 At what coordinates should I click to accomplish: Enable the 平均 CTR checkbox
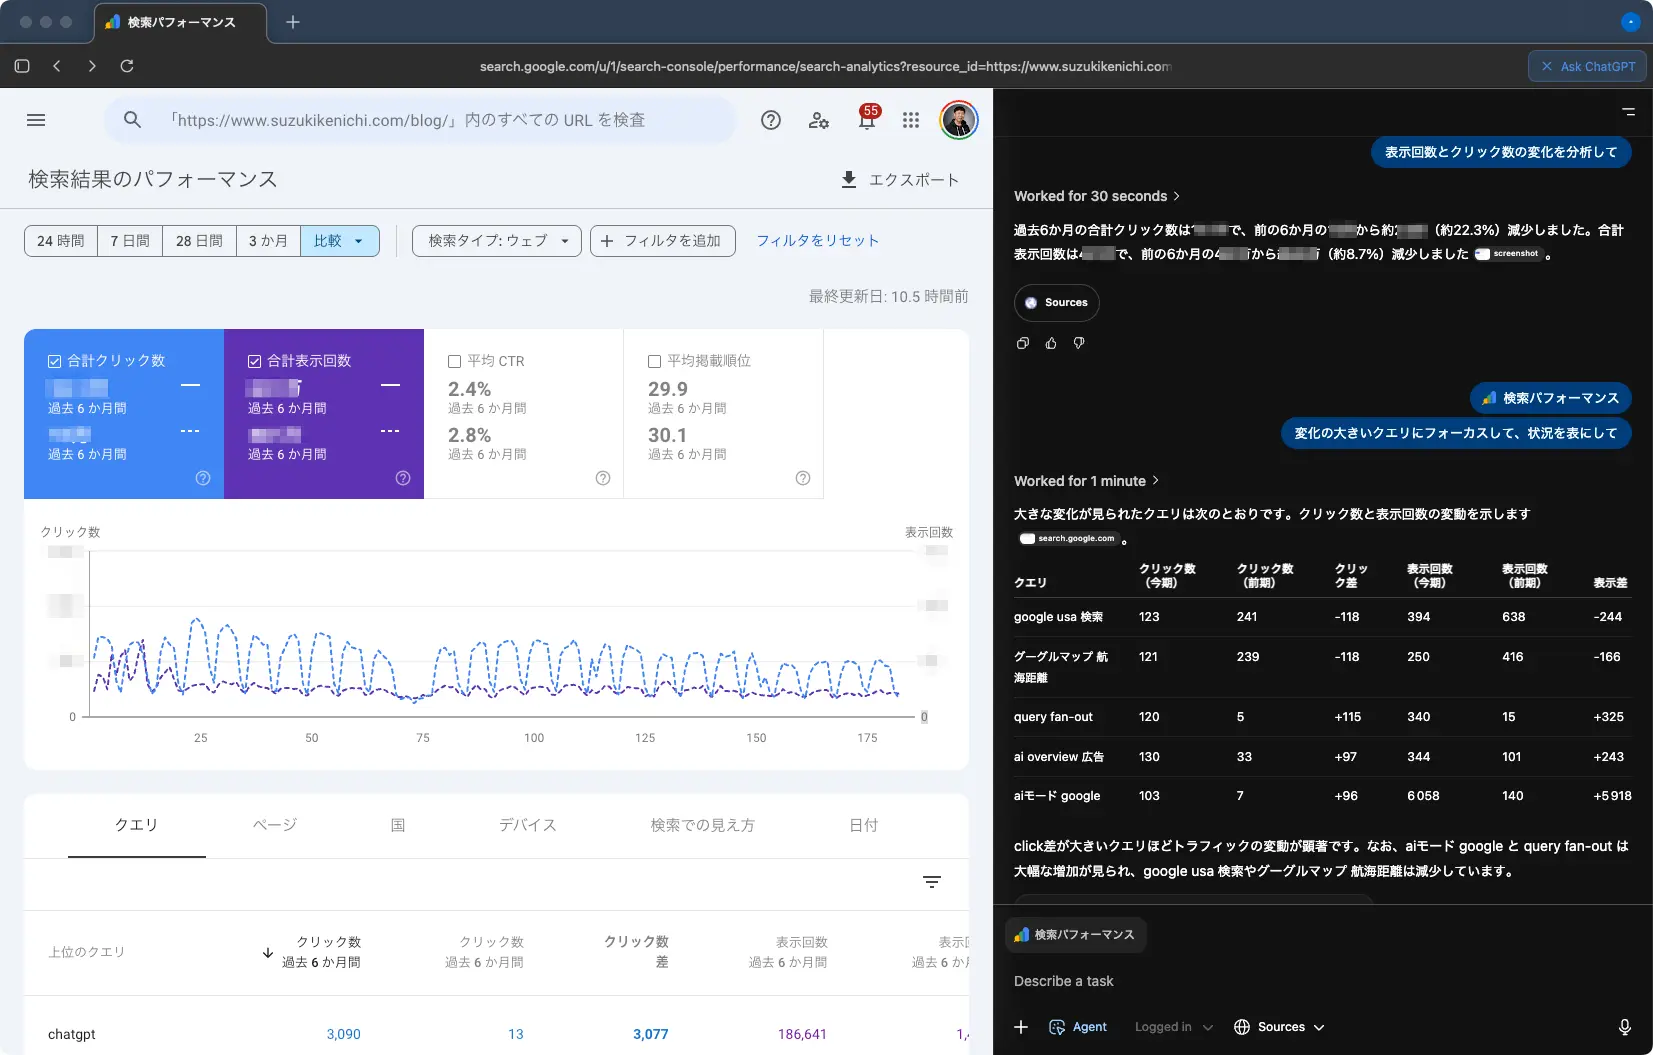(x=455, y=361)
